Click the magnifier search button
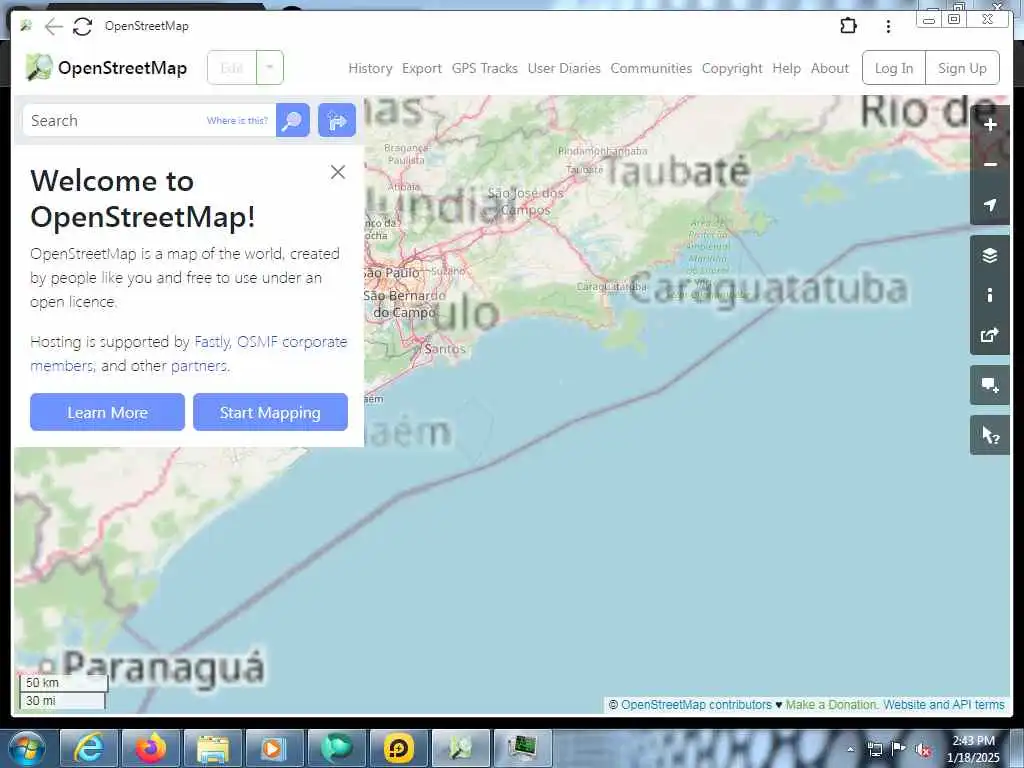The width and height of the screenshot is (1024, 768). [293, 120]
